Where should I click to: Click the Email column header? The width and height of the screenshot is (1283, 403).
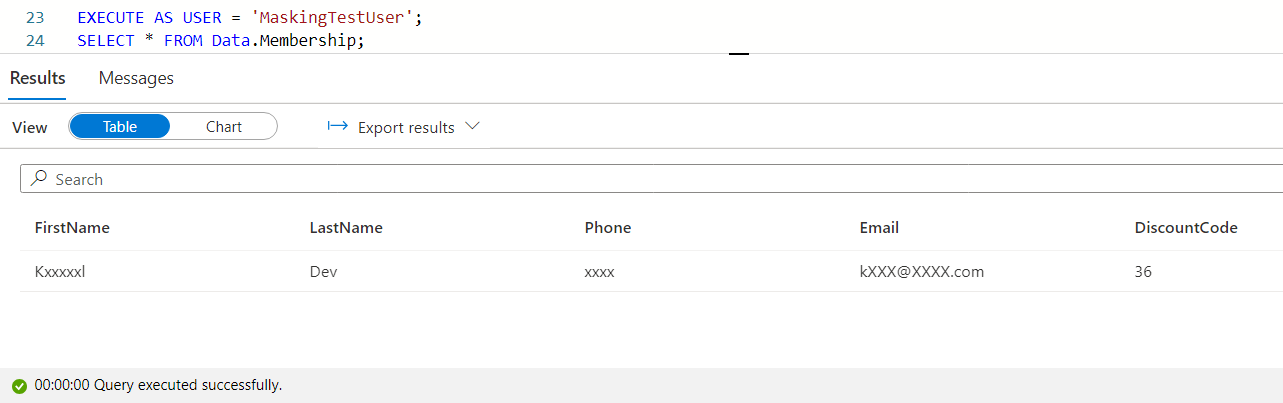[x=879, y=228]
